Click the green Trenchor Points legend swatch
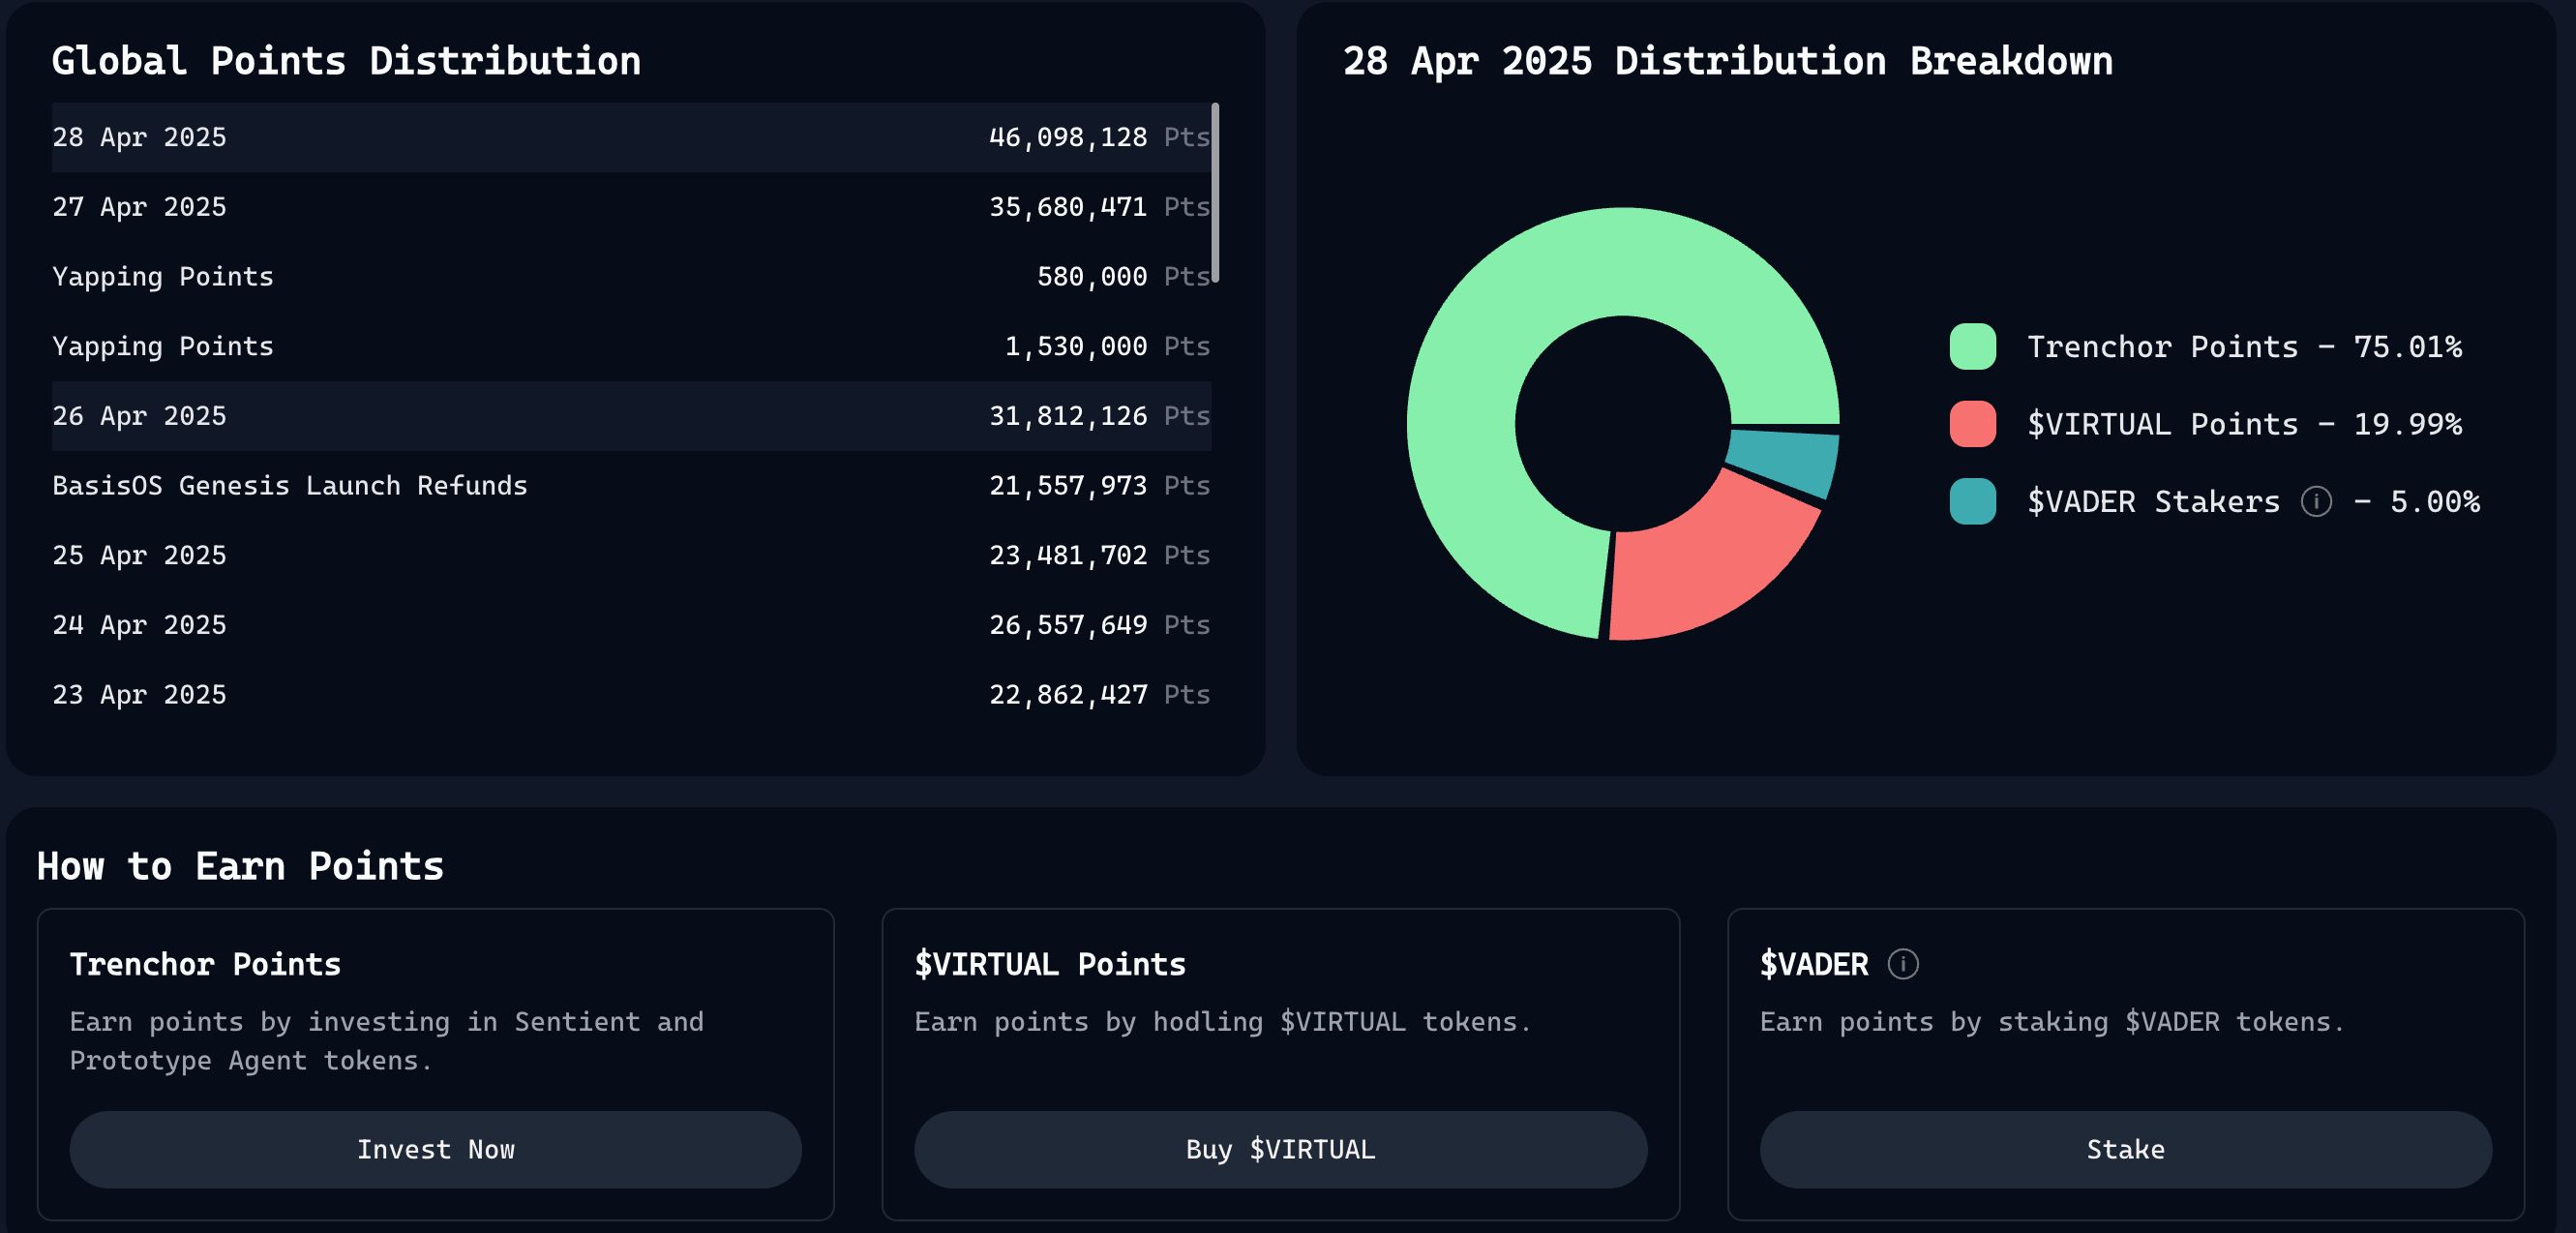This screenshot has height=1233, width=2576. coord(1972,346)
